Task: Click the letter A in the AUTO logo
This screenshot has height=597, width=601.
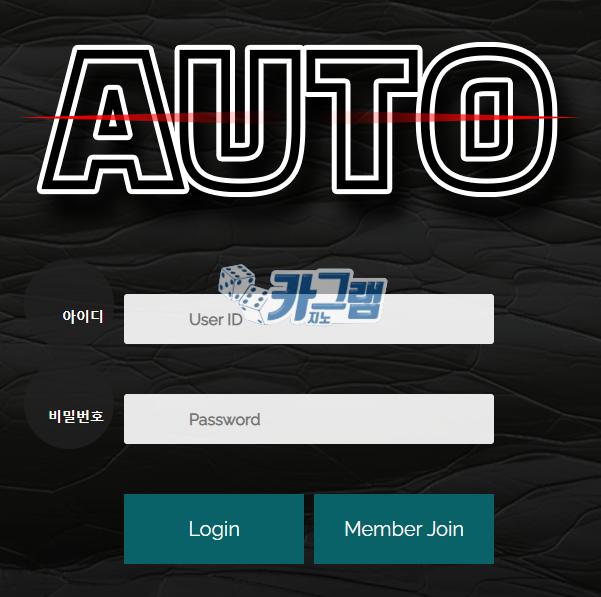Action: [x=112, y=119]
